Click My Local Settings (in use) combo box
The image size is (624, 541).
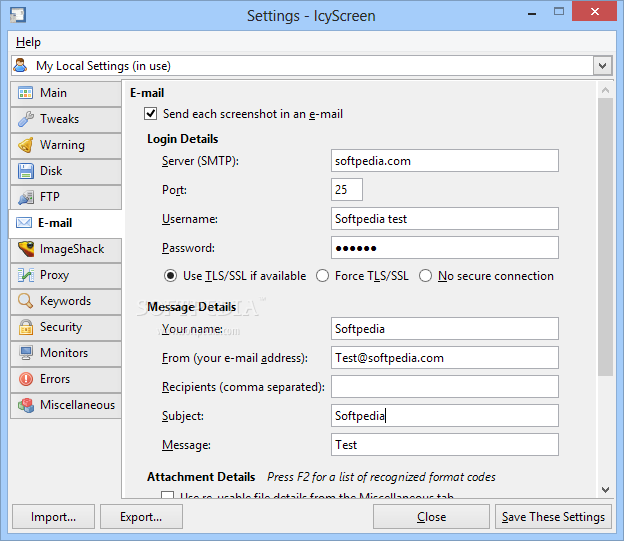coord(312,66)
